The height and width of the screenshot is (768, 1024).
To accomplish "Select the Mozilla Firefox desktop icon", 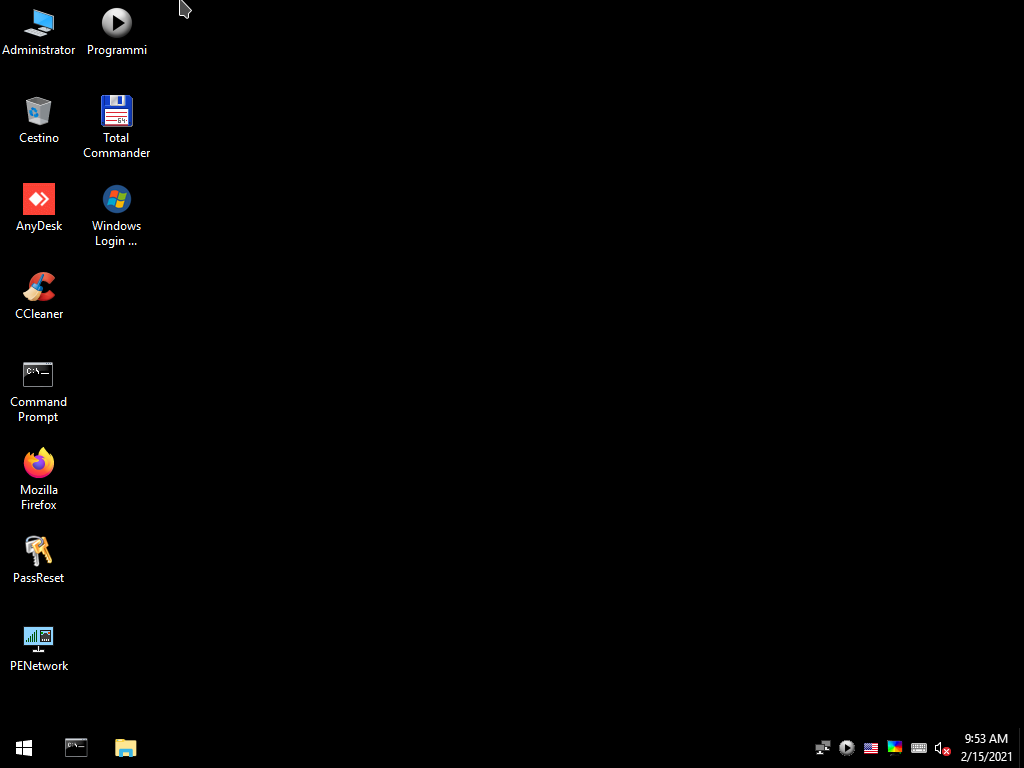I will [x=39, y=480].
